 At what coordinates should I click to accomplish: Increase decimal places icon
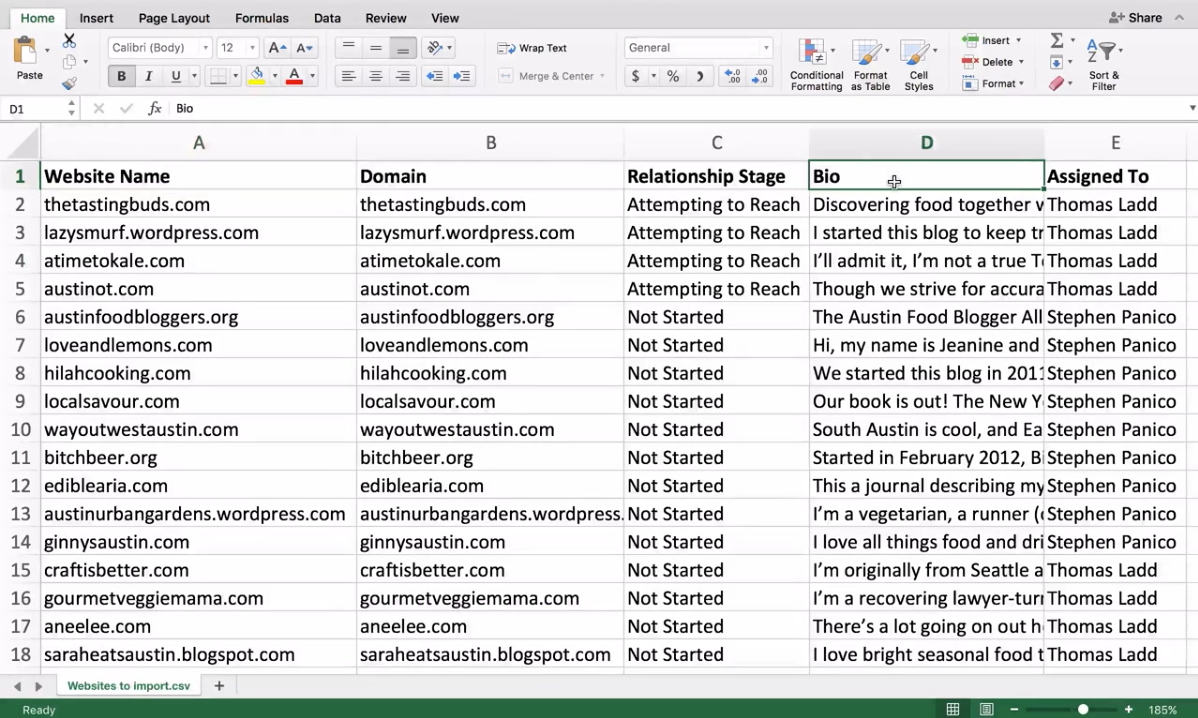(x=732, y=76)
